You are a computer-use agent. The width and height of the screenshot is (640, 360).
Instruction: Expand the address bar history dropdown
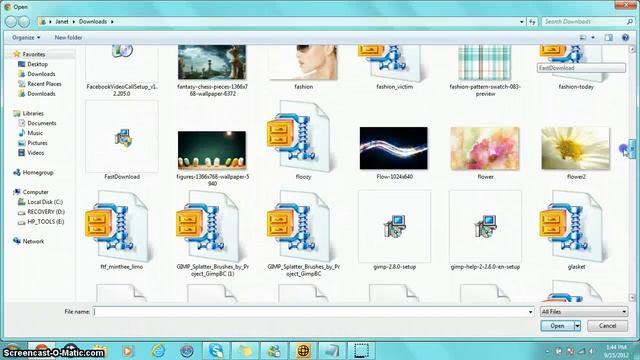click(x=522, y=22)
